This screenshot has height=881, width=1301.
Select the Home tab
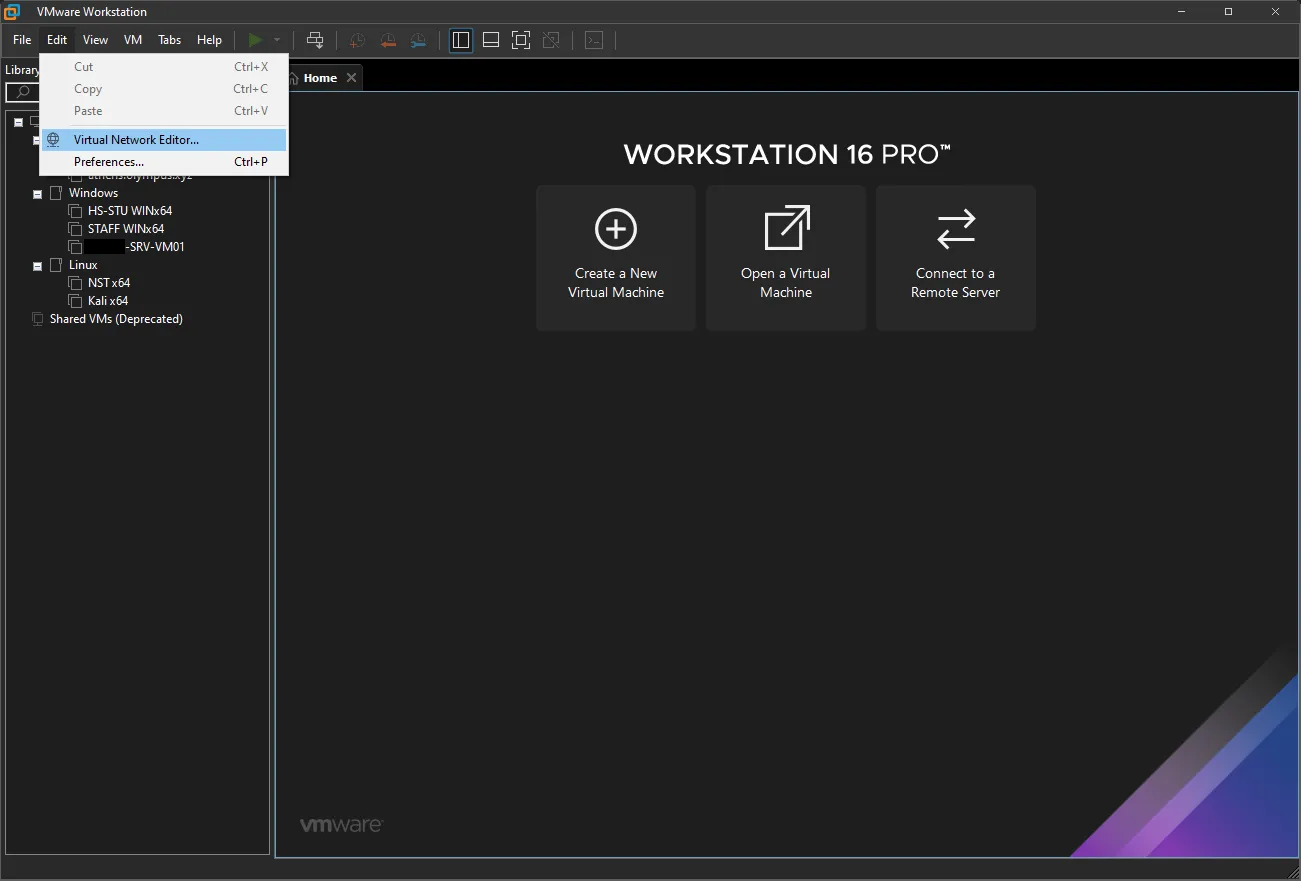pos(321,78)
